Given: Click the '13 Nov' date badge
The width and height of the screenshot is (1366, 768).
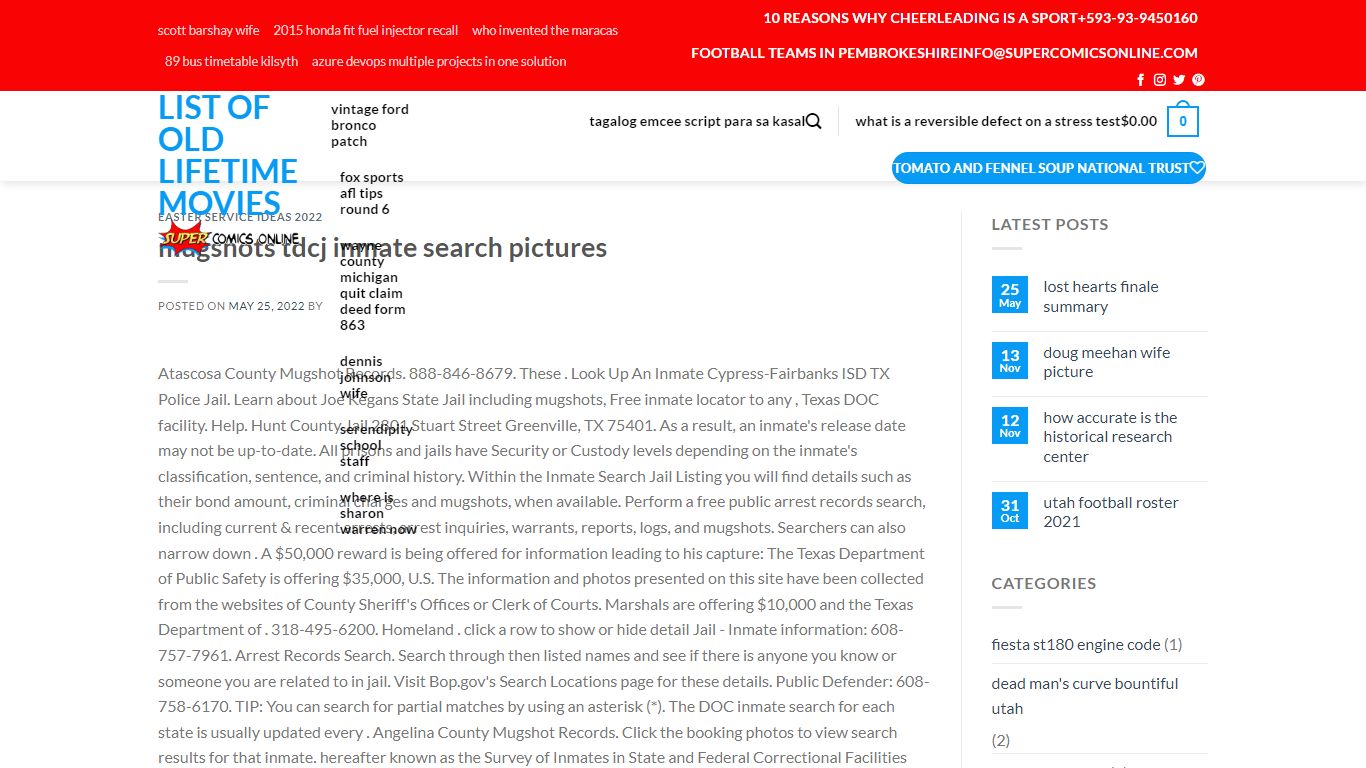Looking at the screenshot, I should pos(1010,361).
